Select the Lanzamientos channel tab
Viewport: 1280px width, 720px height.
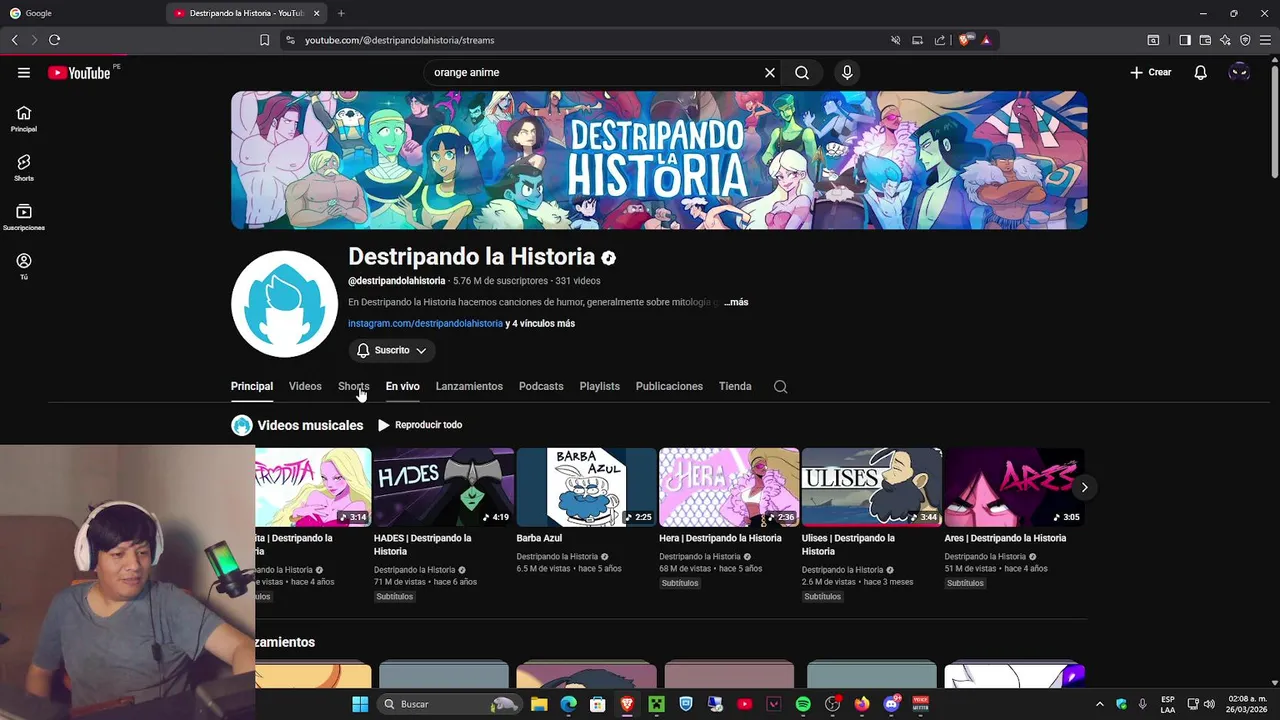[469, 386]
